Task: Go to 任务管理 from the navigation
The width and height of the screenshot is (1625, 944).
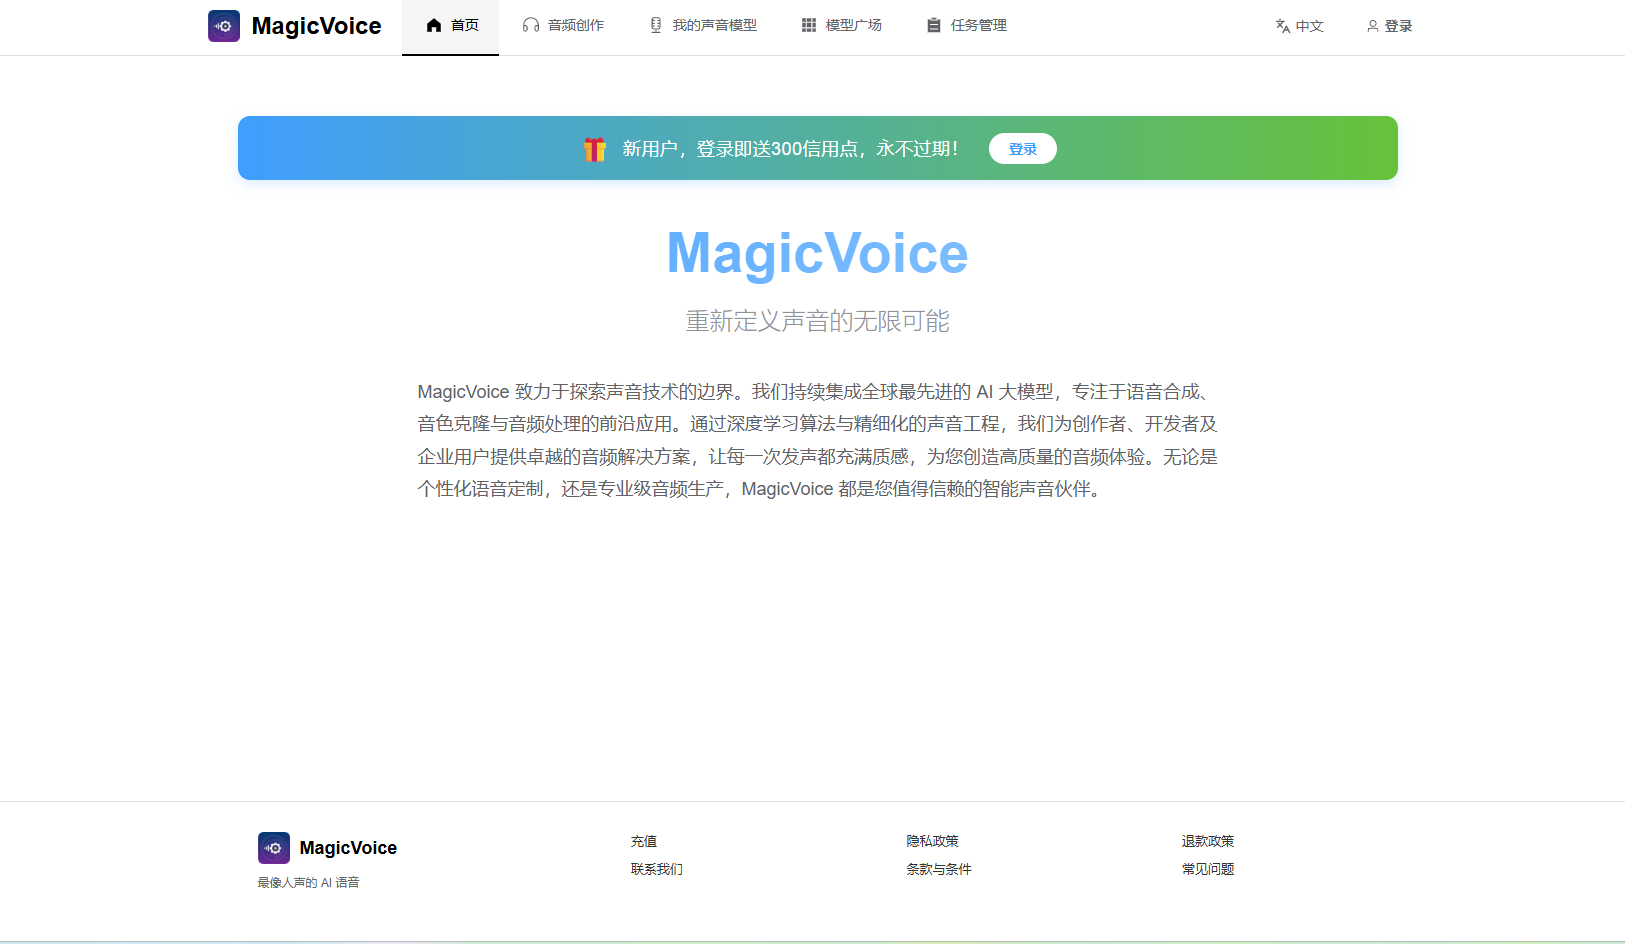Action: click(x=978, y=25)
